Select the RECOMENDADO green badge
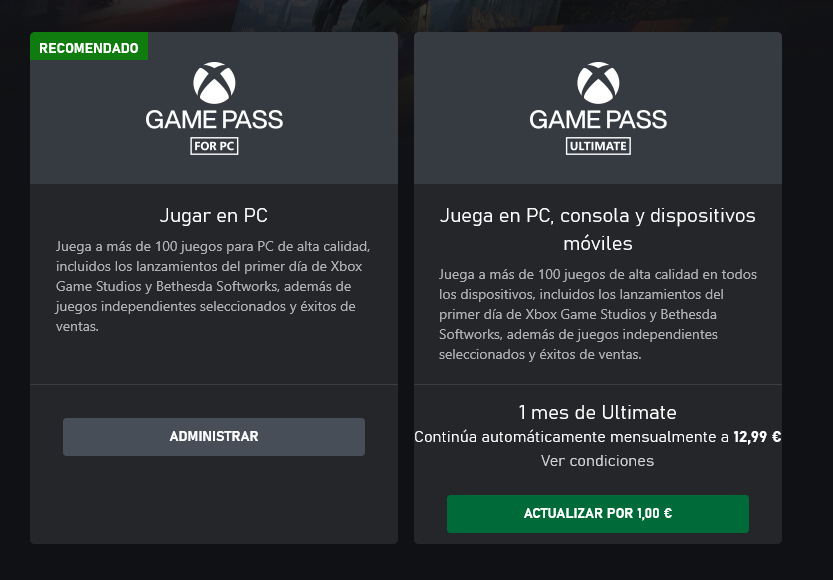The image size is (833, 580). pos(89,47)
